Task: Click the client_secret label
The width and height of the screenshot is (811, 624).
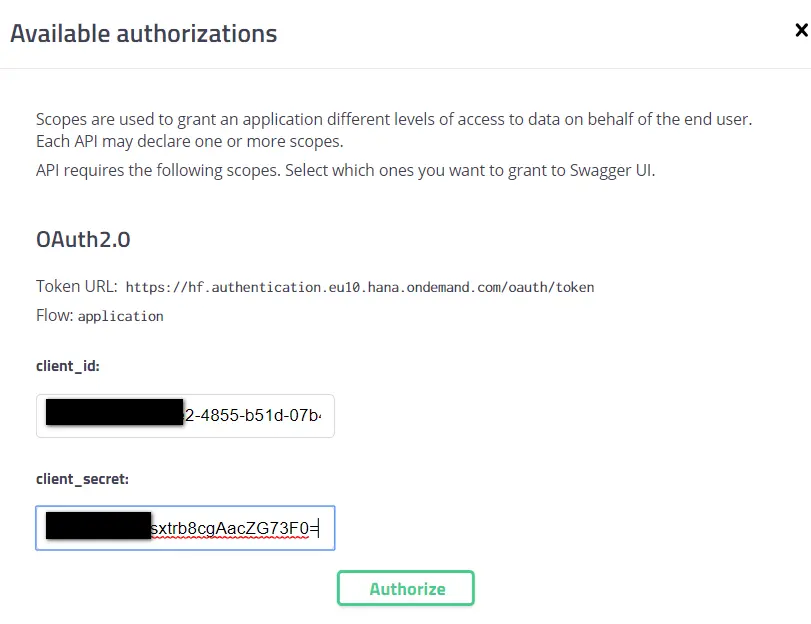Action: [82, 479]
